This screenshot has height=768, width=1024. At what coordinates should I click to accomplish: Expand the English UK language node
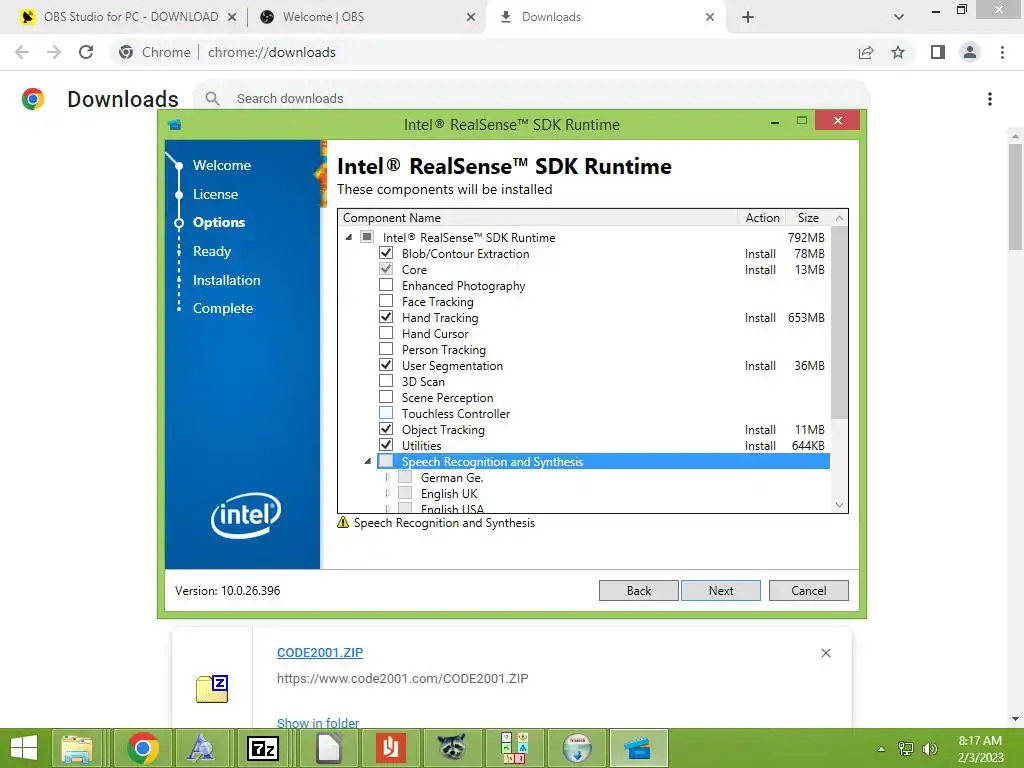click(388, 493)
